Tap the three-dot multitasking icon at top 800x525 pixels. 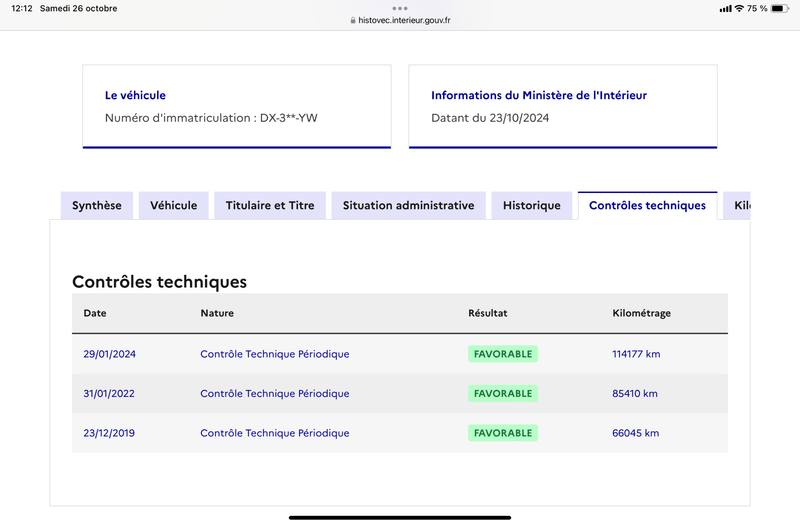click(x=400, y=8)
